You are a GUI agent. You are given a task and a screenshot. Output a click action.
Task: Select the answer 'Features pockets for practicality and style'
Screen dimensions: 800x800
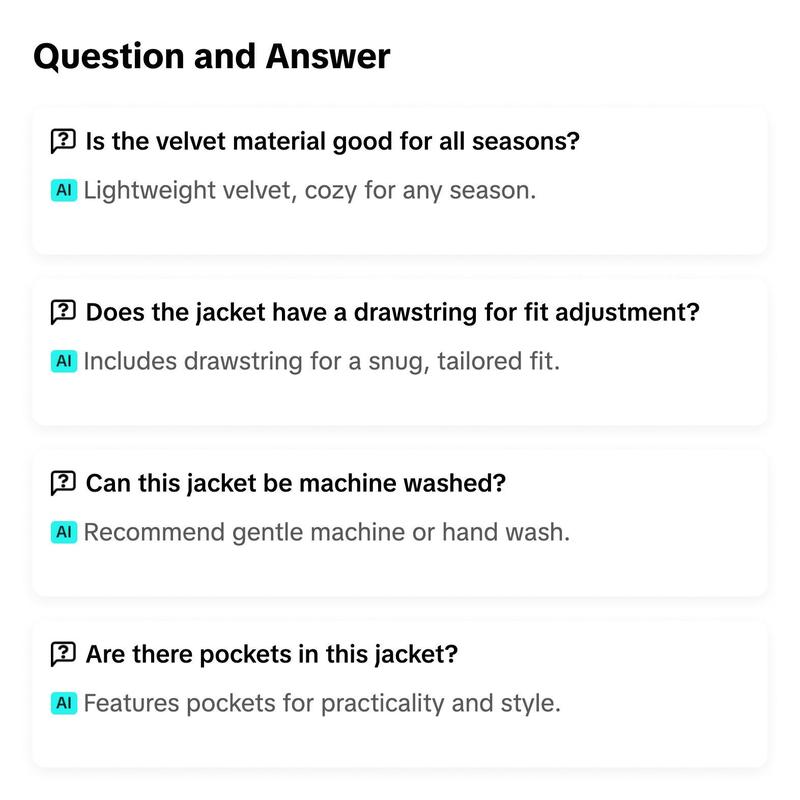tap(322, 704)
